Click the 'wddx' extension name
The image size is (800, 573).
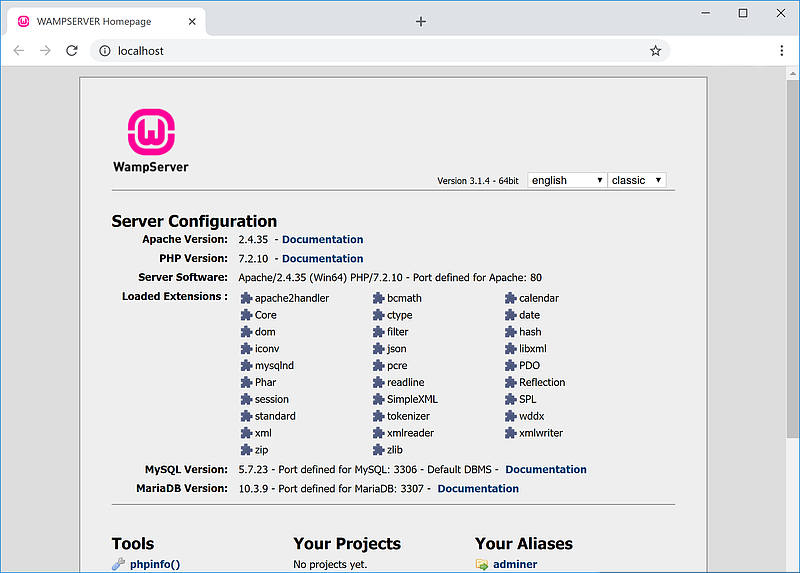point(532,416)
